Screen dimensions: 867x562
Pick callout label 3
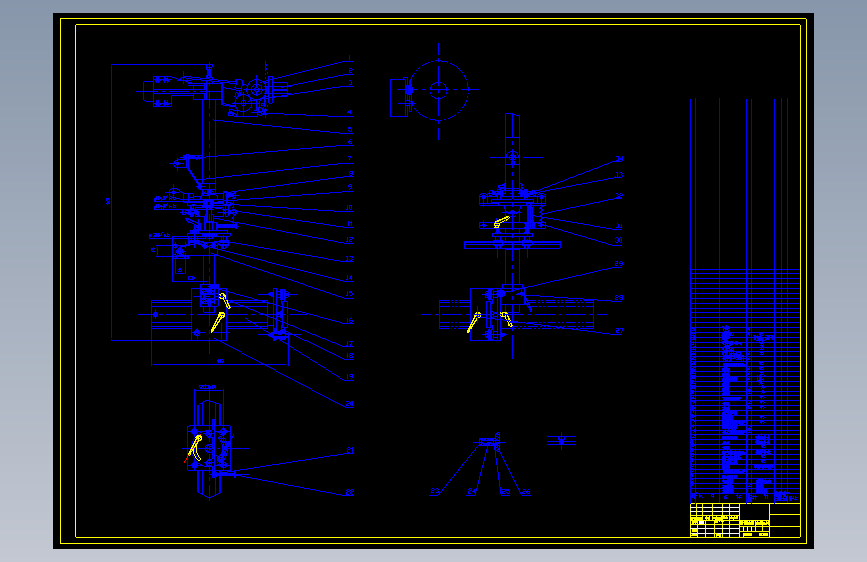point(350,83)
